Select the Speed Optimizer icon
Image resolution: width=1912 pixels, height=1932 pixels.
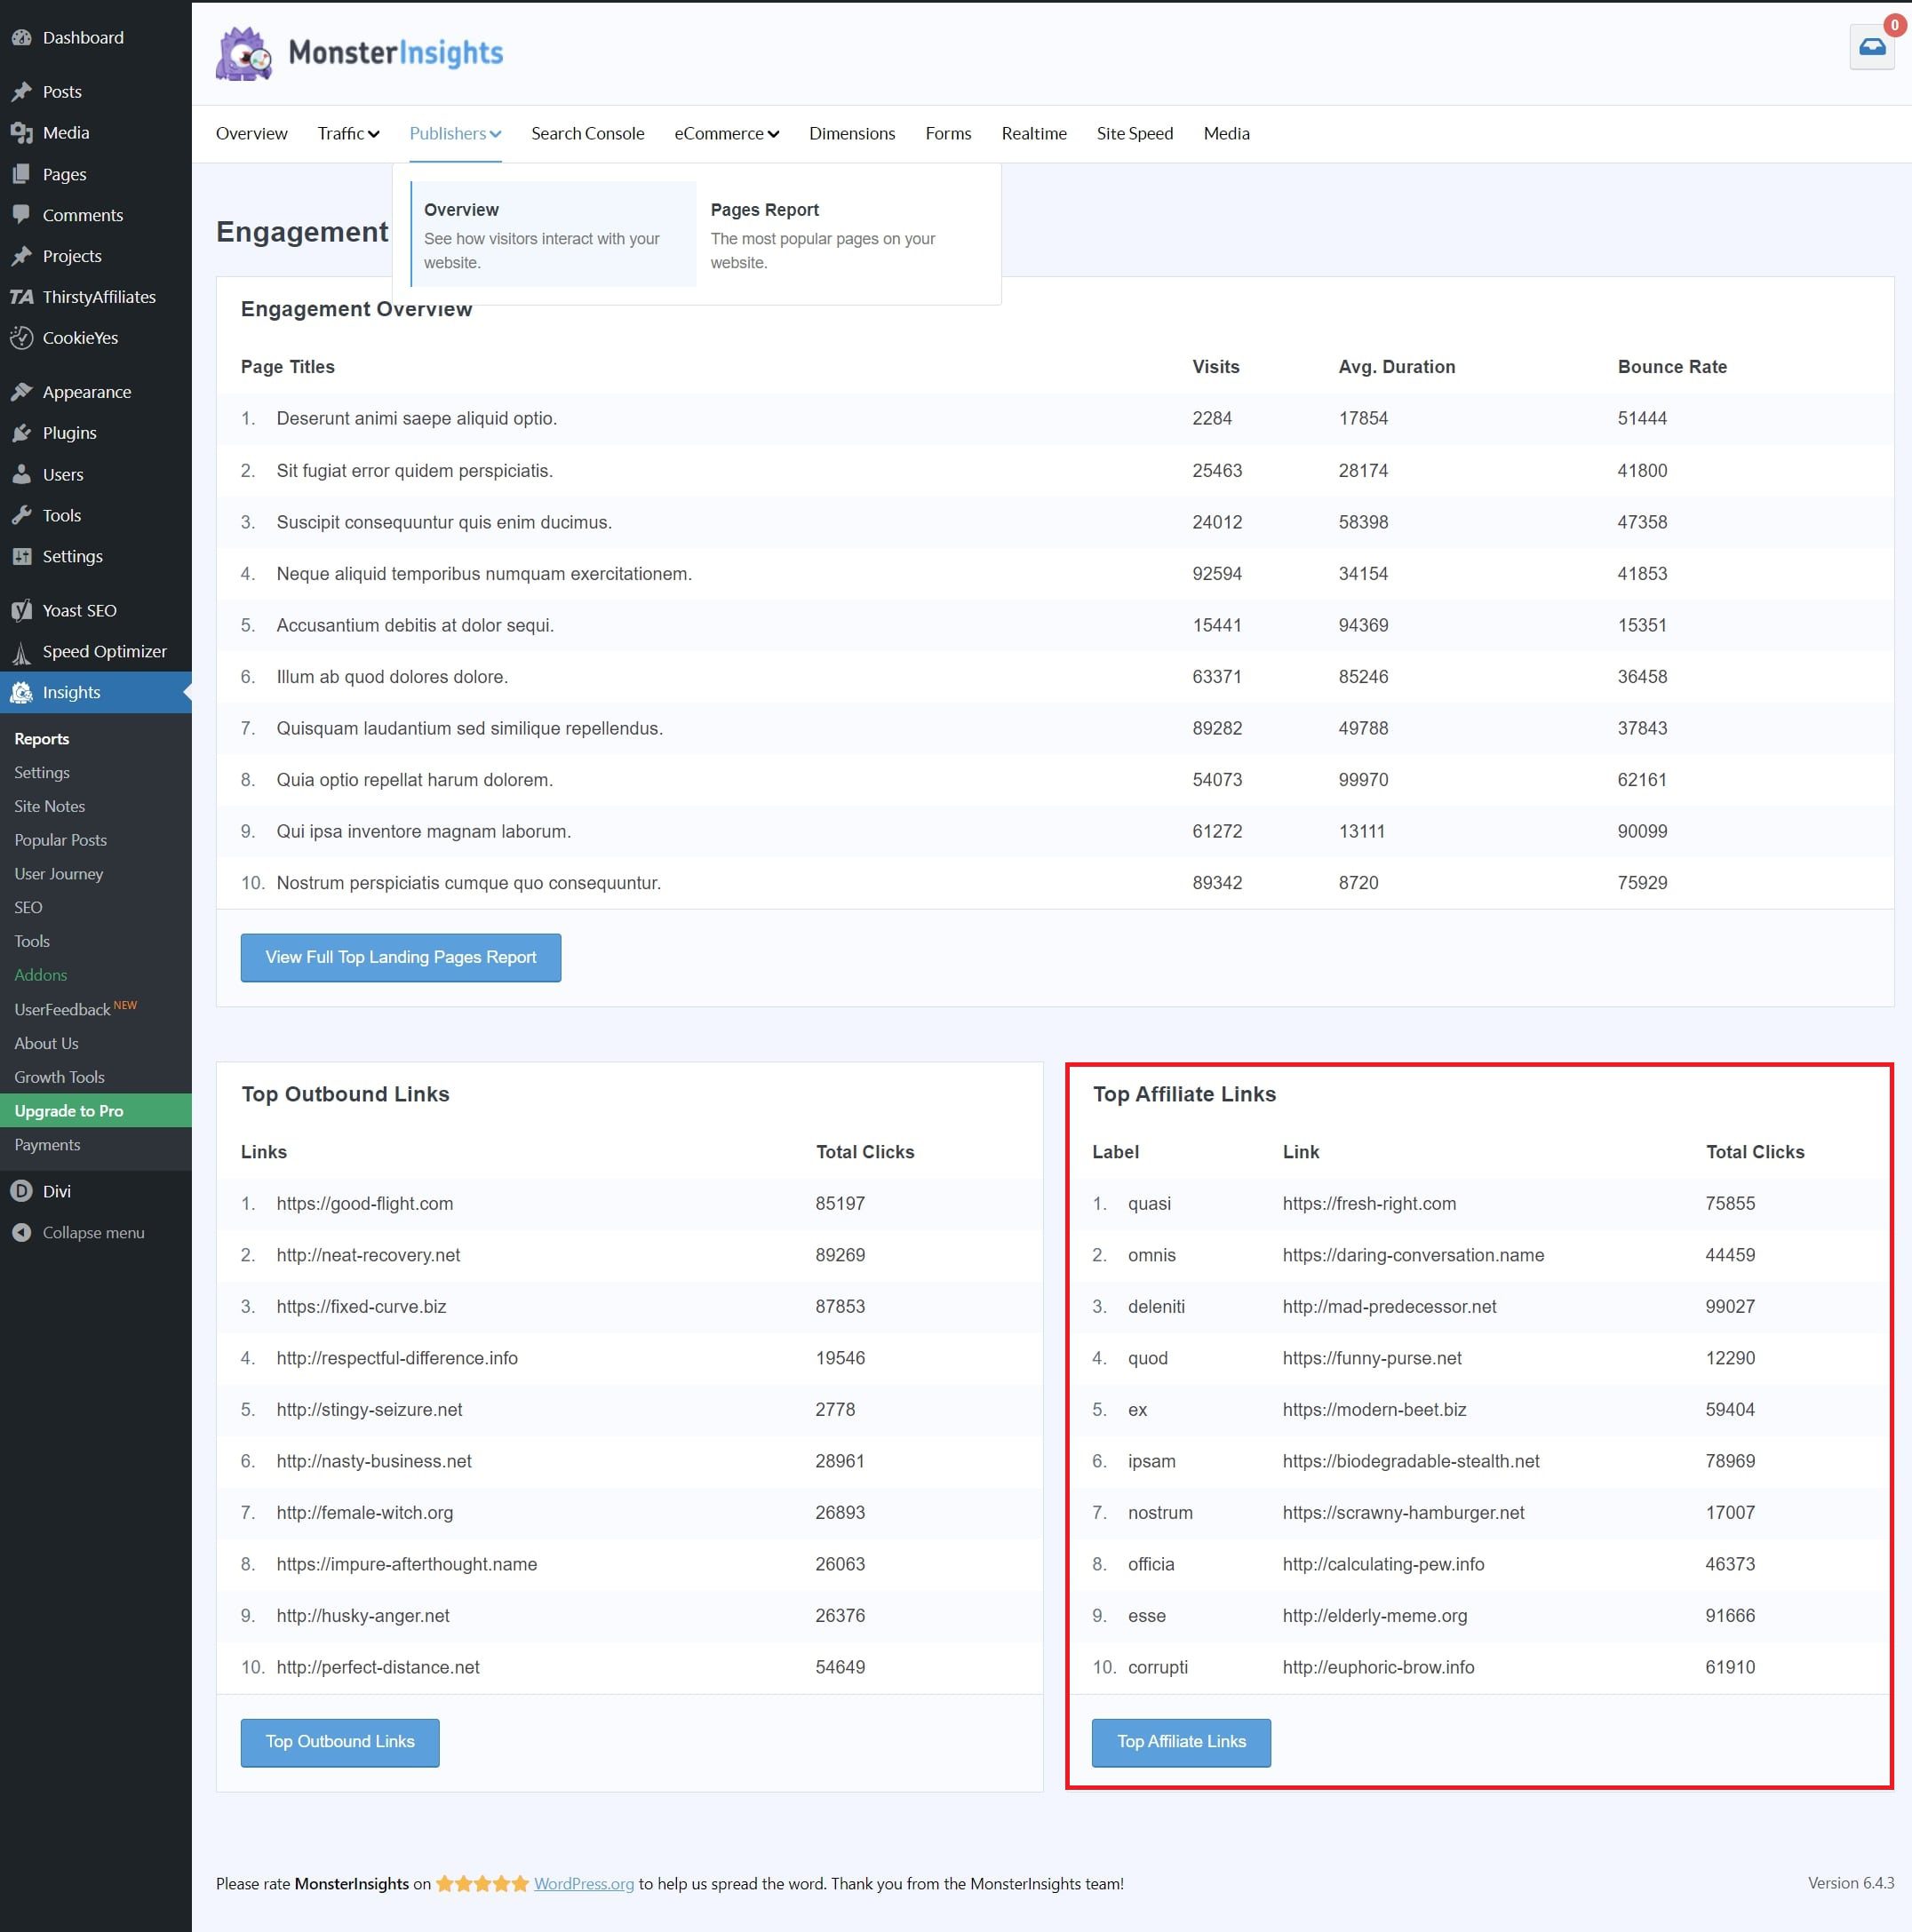(23, 651)
